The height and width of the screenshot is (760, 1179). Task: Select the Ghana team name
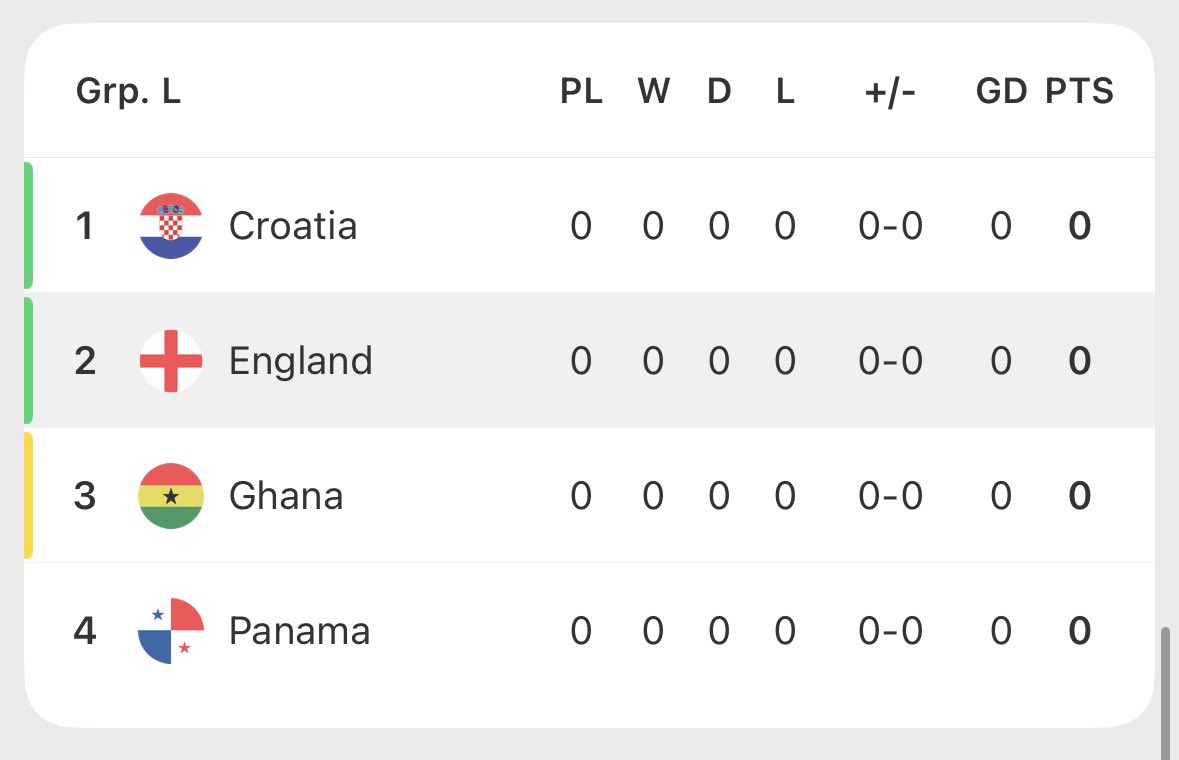tap(286, 496)
